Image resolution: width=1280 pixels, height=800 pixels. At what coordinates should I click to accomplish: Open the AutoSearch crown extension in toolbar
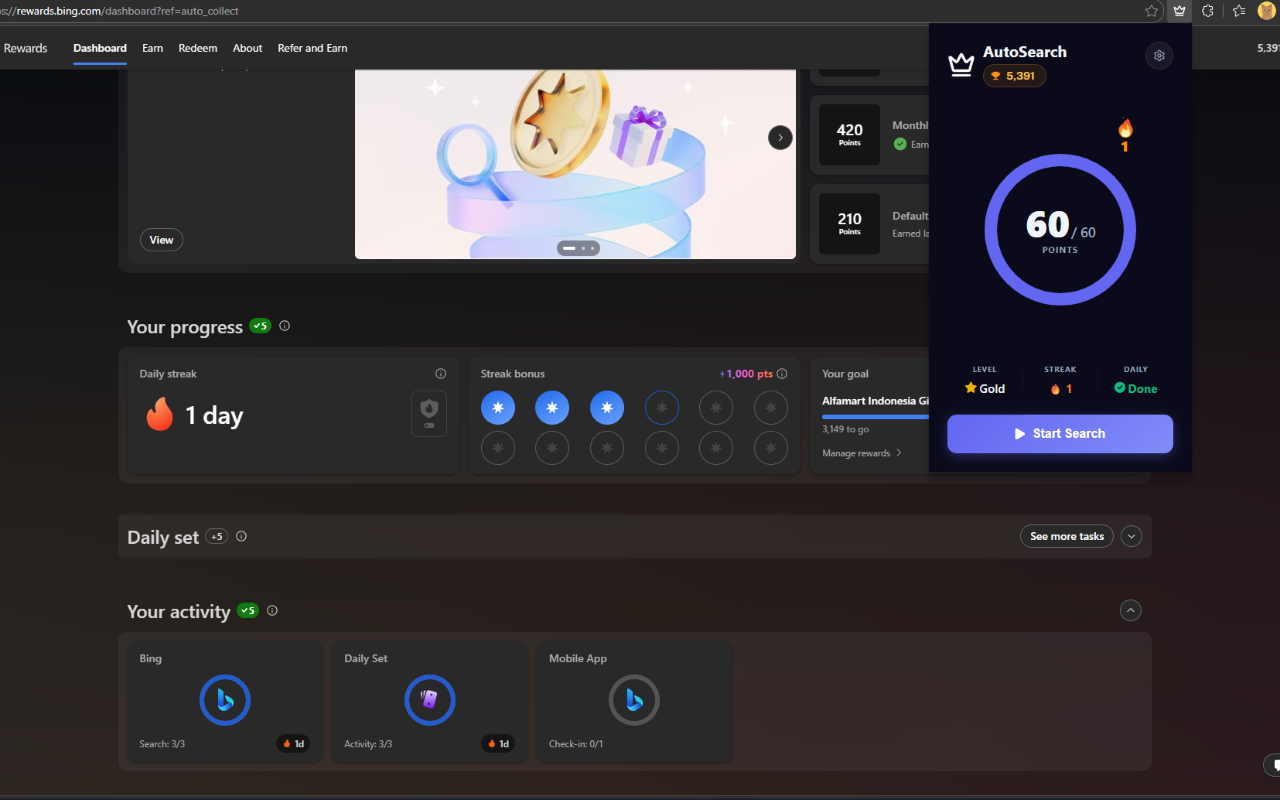point(1180,11)
